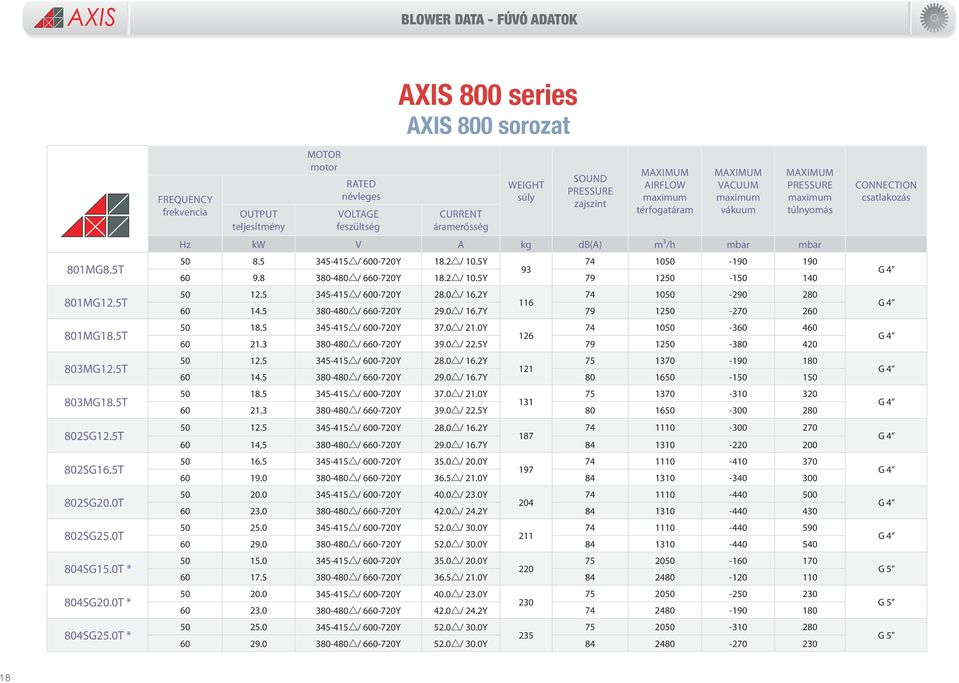
Task: Select model 801MG12.5T in the table
Action: 96,303
